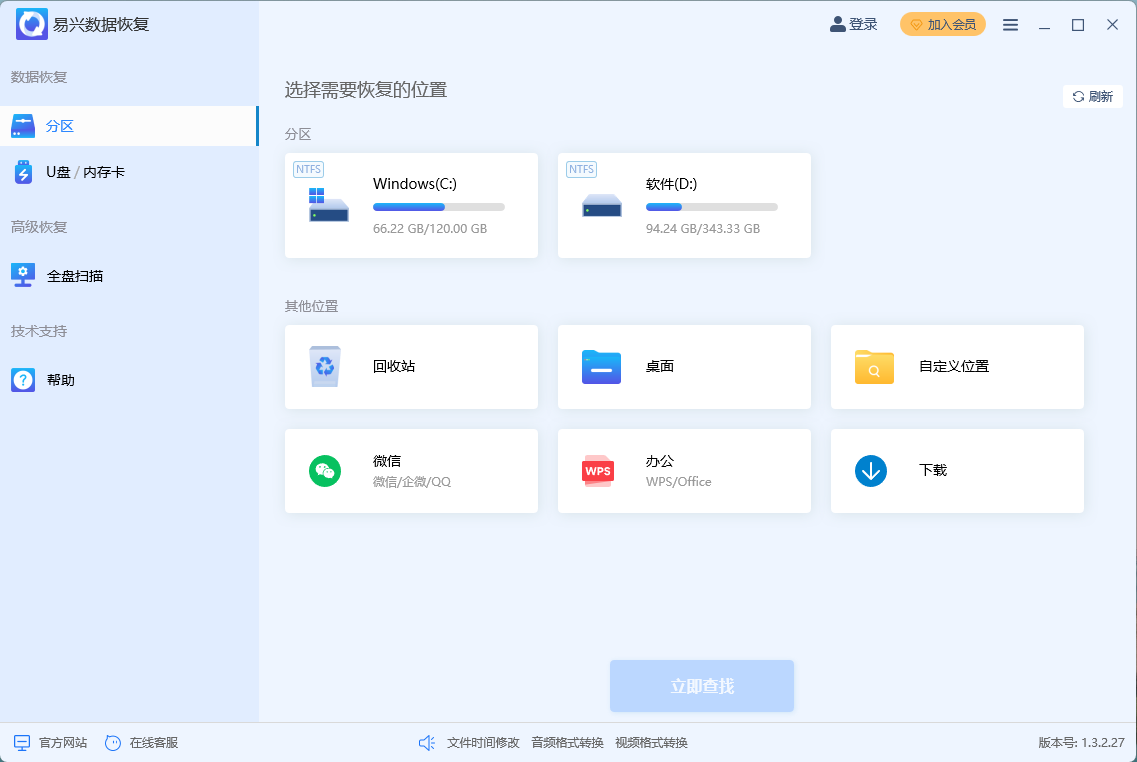Viewport: 1137px width, 762px height.
Task: Go to 全盘扫描 full disk scan
Action: (x=75, y=276)
